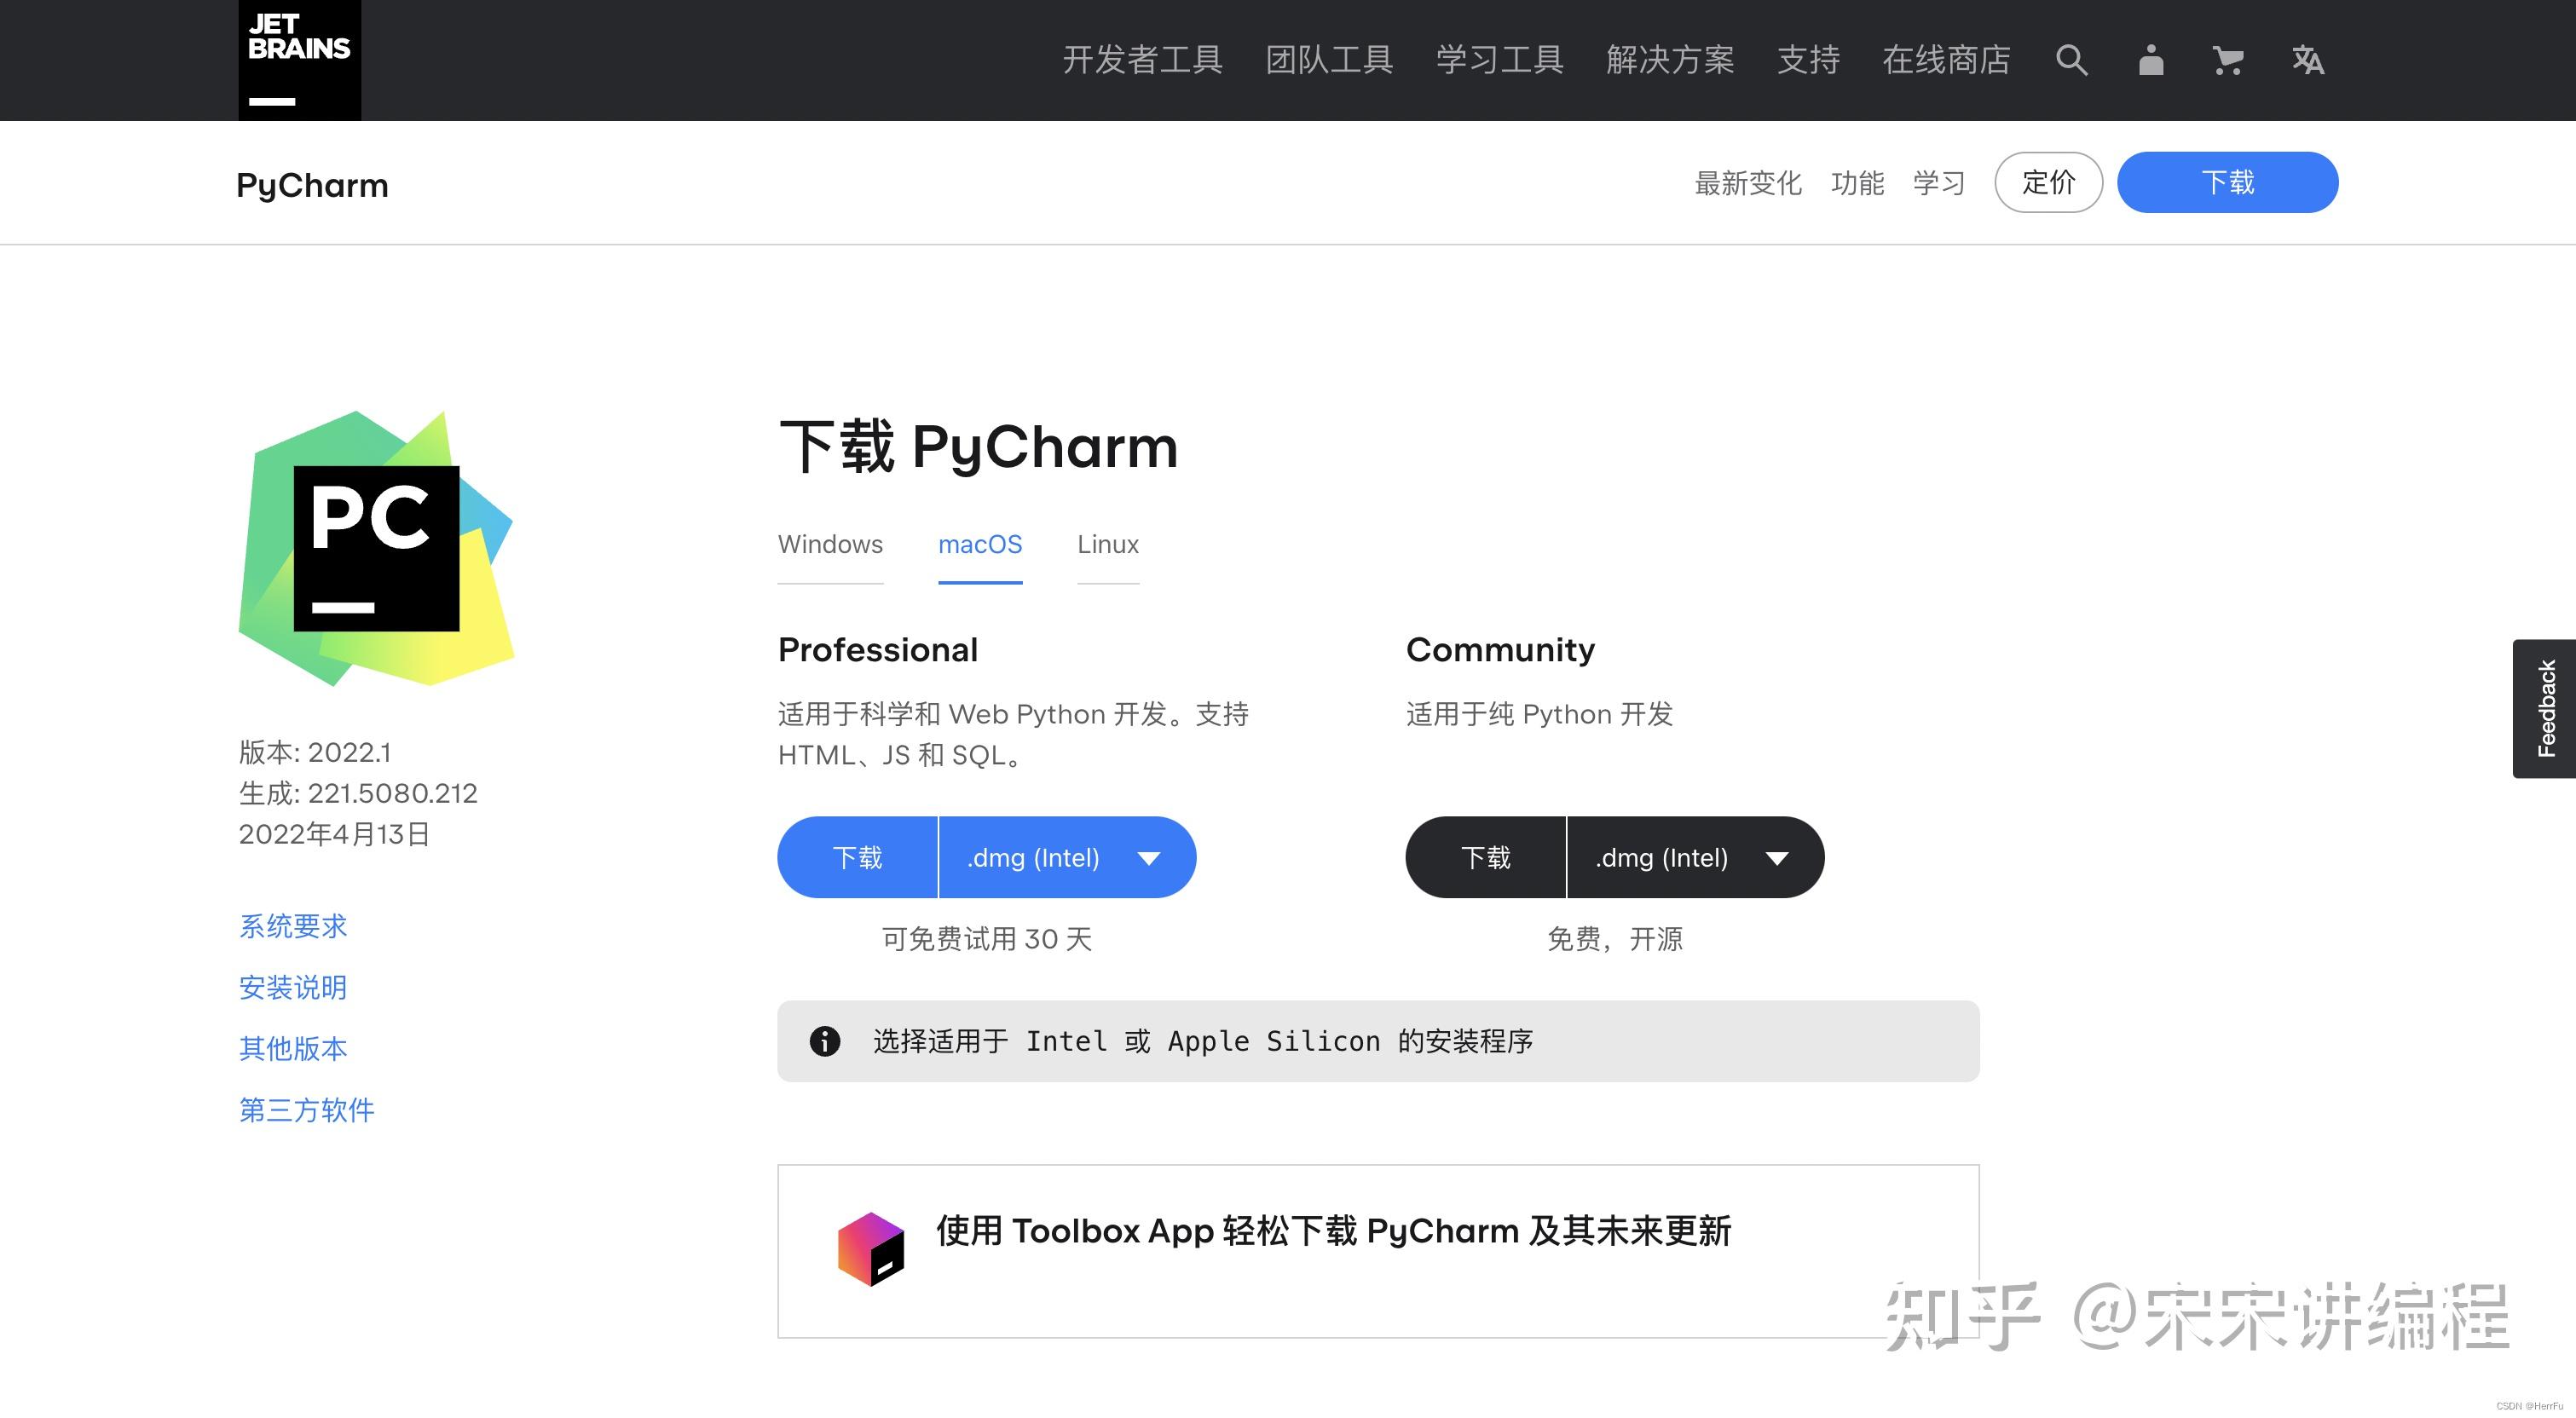Open the language switcher icon
The width and height of the screenshot is (2576, 1418).
pyautogui.click(x=2308, y=60)
